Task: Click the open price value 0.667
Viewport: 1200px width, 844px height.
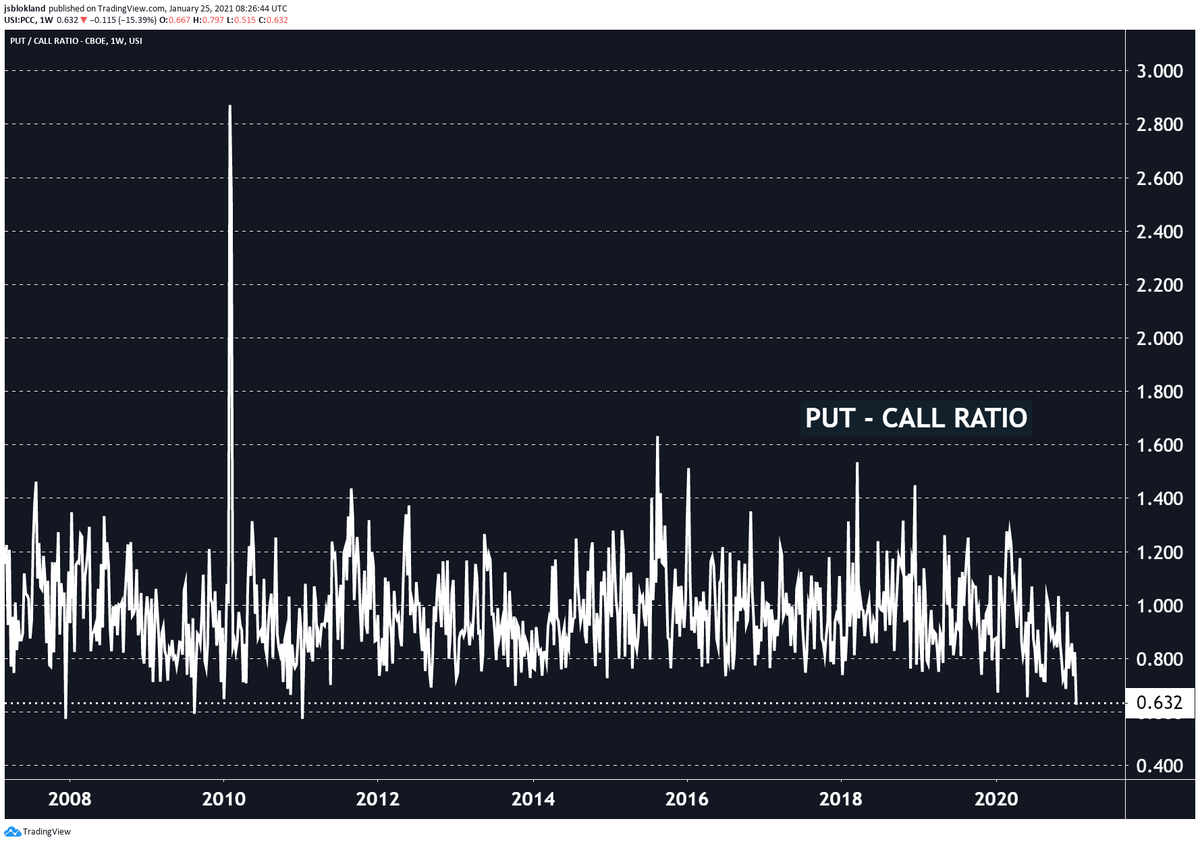Action: [178, 18]
